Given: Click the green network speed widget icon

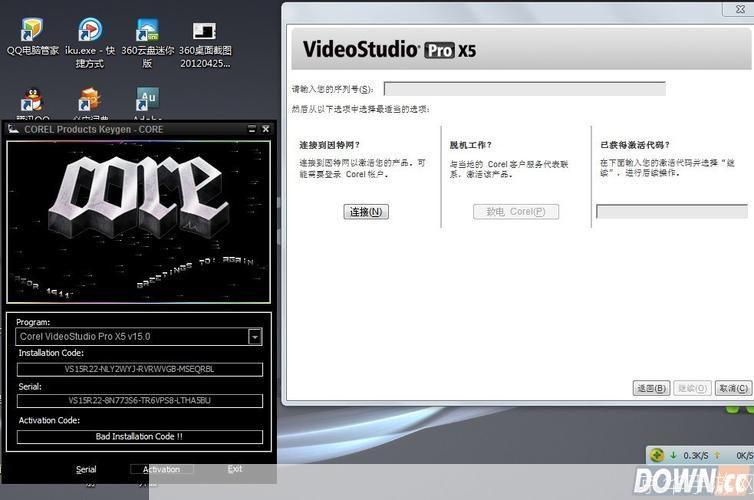Looking at the screenshot, I should pyautogui.click(x=657, y=454).
